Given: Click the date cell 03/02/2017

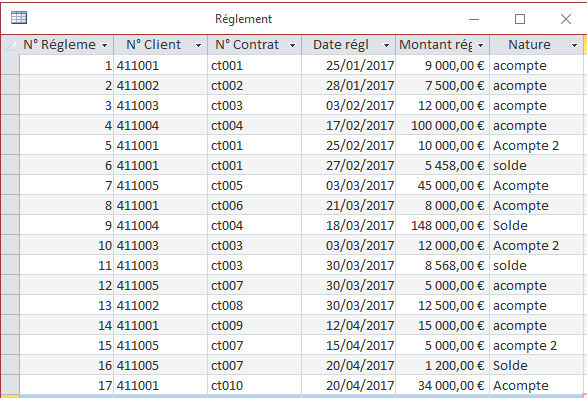Looking at the screenshot, I should pyautogui.click(x=349, y=105).
